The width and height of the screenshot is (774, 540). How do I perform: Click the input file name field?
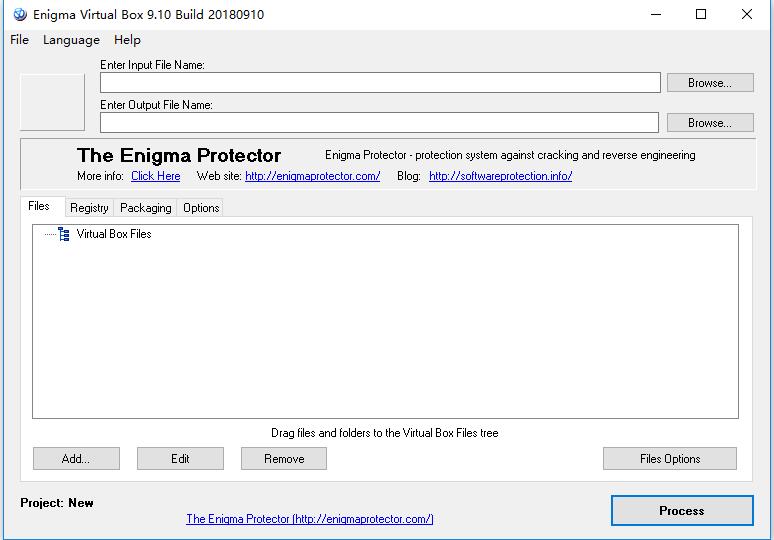(x=380, y=83)
